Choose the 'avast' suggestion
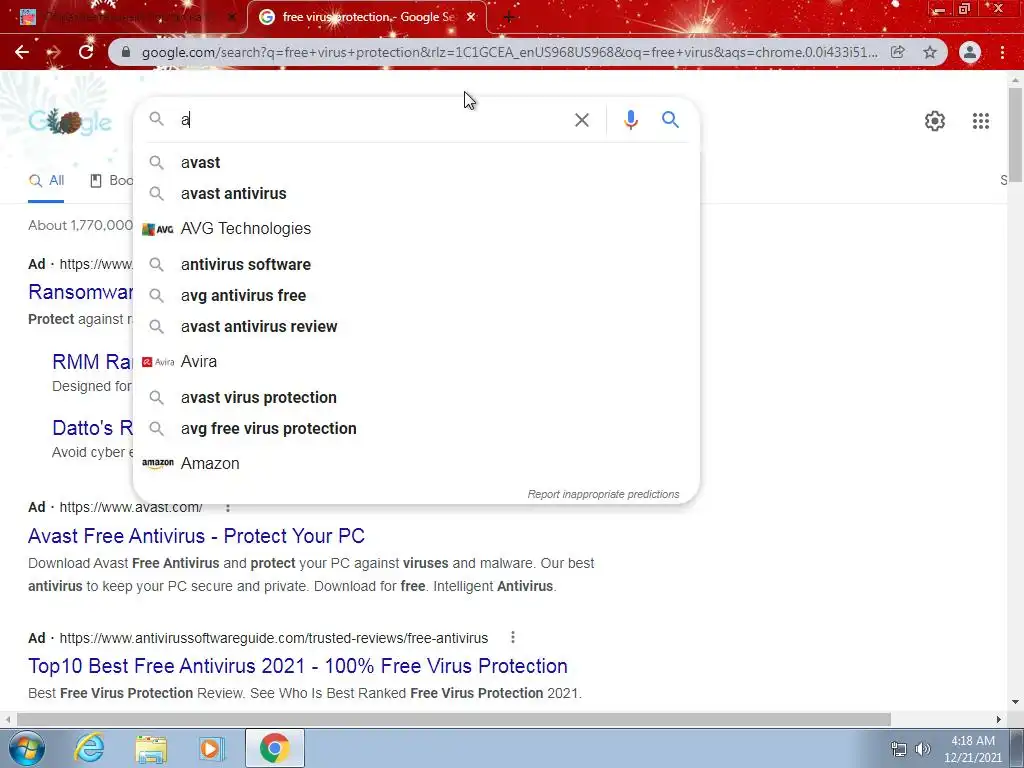The width and height of the screenshot is (1024, 768). click(416, 163)
